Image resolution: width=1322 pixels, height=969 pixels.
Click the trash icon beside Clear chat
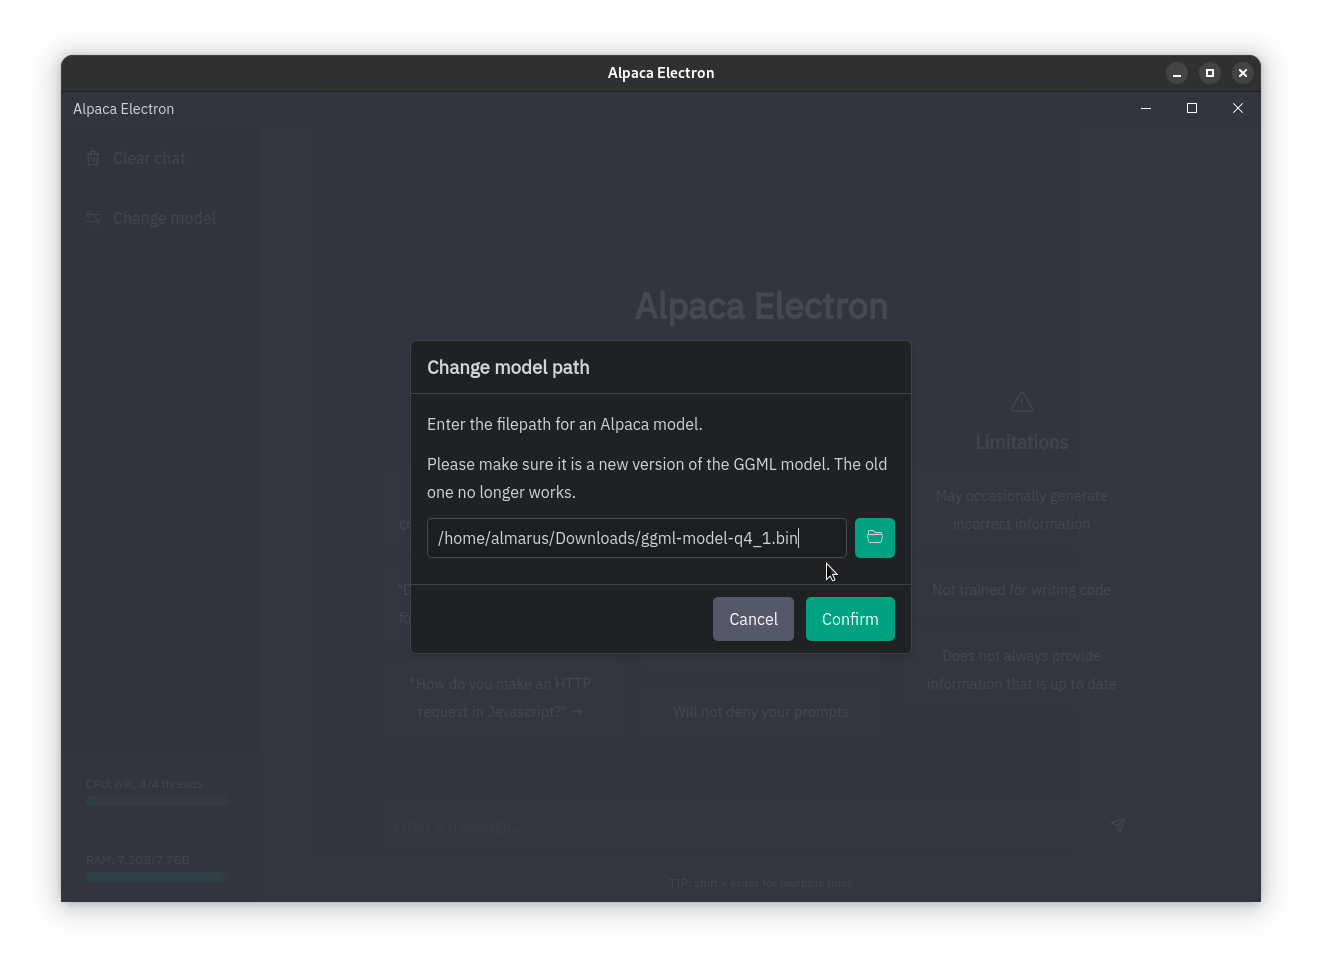tap(93, 158)
